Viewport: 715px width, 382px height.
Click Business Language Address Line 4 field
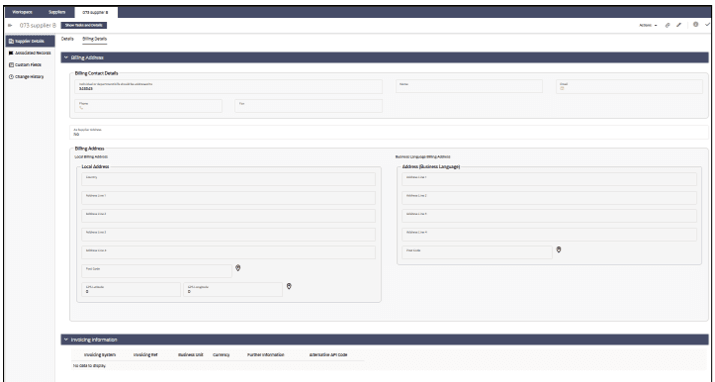pos(549,234)
